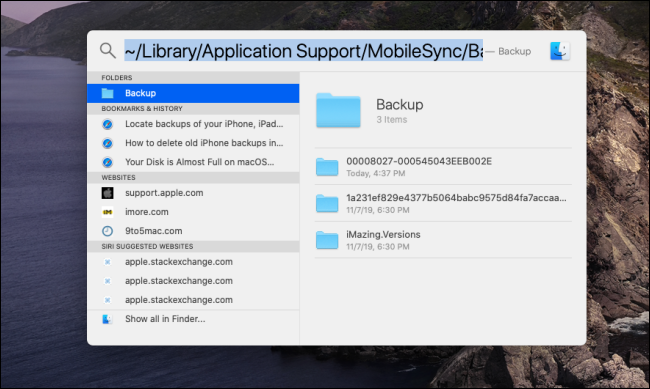The image size is (650, 389).
Task: Select folder 00008027-000545043EEB002E
Action: (x=443, y=166)
